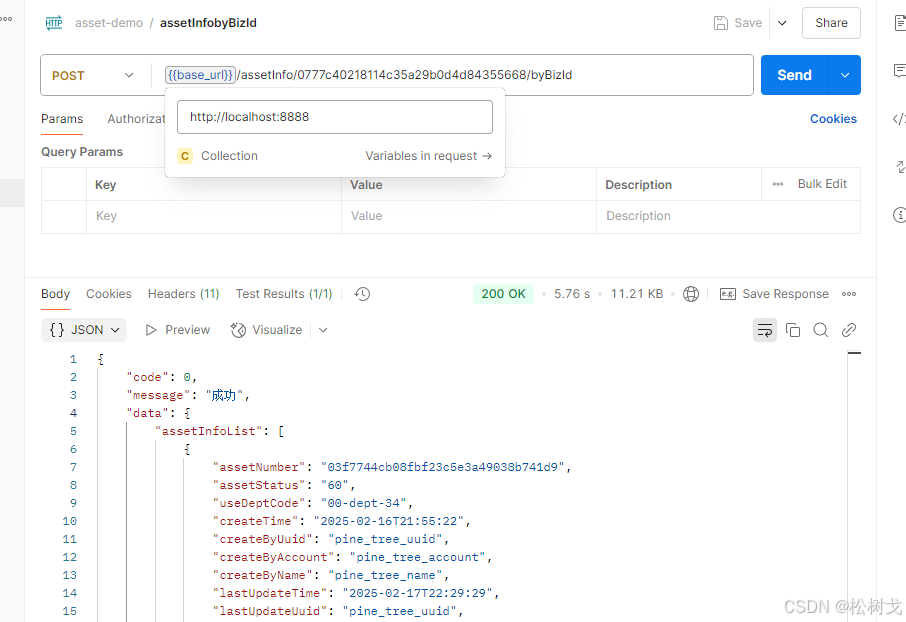This screenshot has height=622, width=906.
Task: Click the response history clock icon
Action: click(x=362, y=294)
